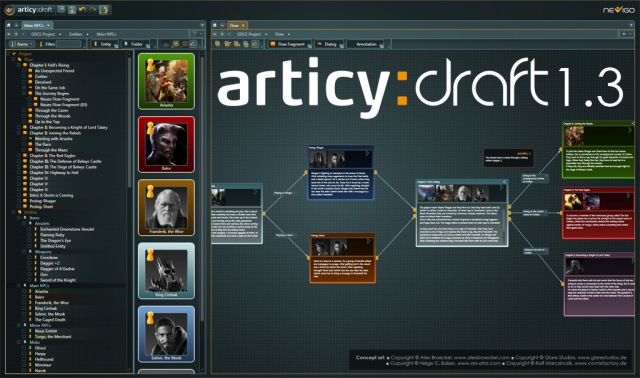Image resolution: width=640 pixels, height=378 pixels.
Task: Click the Annotation button
Action: pyautogui.click(x=366, y=44)
